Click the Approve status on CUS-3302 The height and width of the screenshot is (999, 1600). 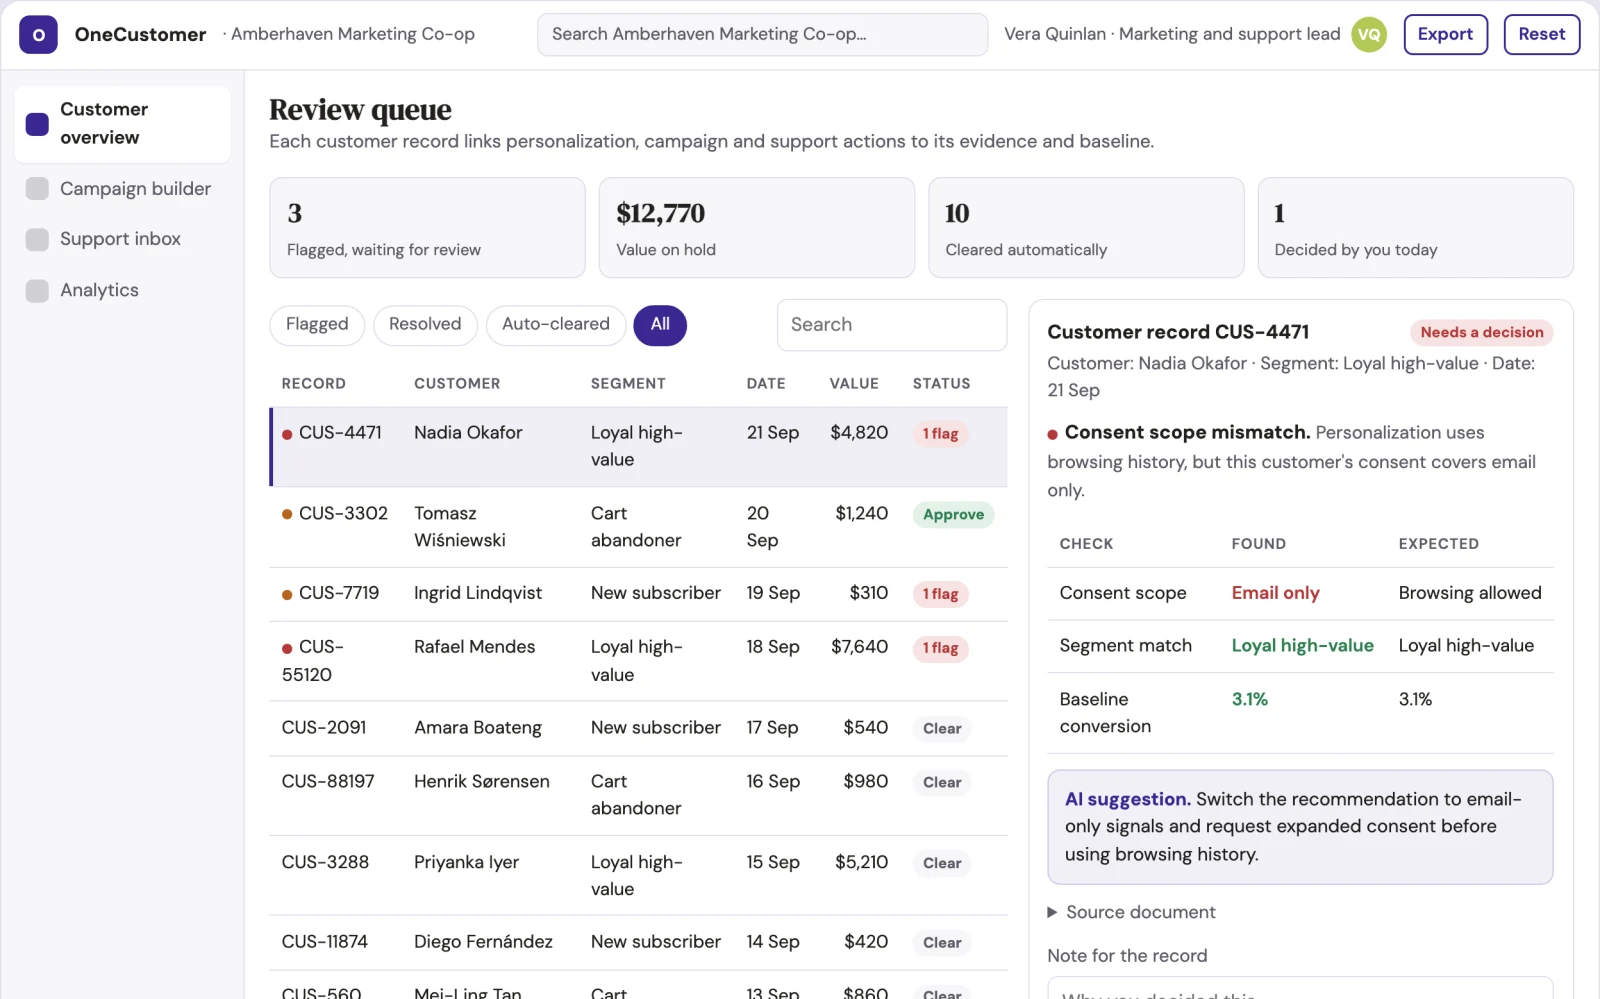coord(953,515)
